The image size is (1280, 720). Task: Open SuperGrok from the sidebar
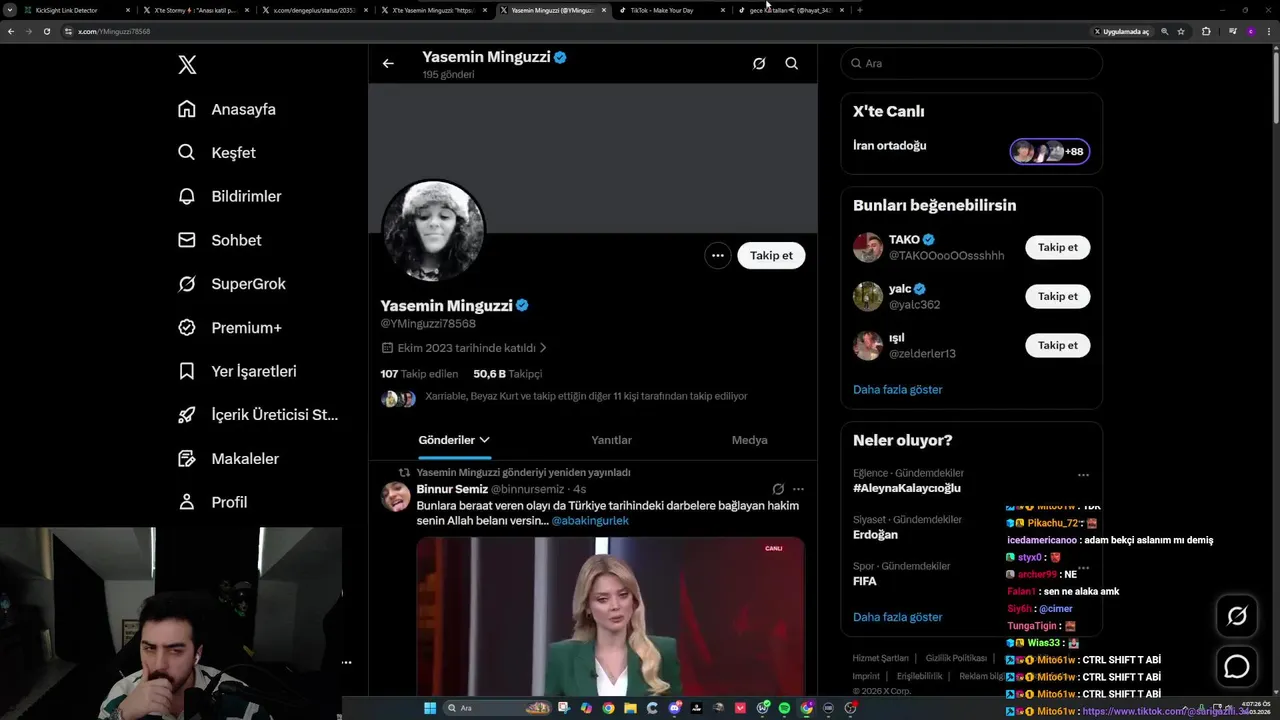[x=232, y=284]
